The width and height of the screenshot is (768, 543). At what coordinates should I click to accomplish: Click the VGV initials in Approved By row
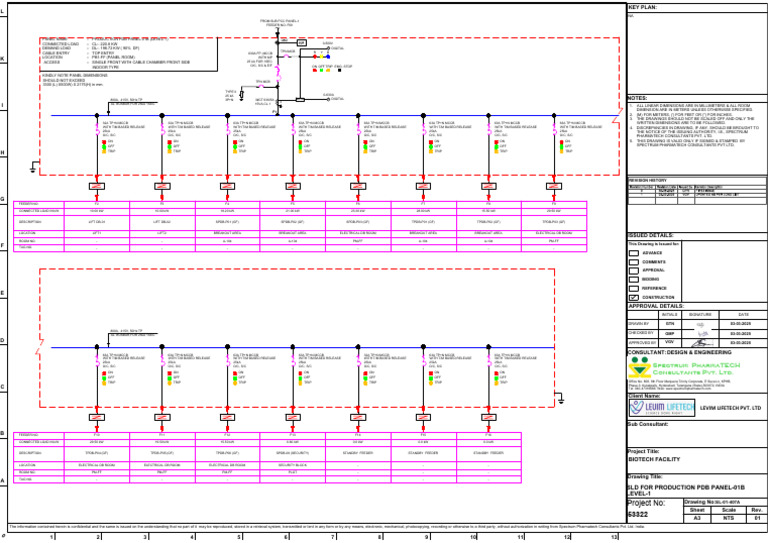[669, 342]
